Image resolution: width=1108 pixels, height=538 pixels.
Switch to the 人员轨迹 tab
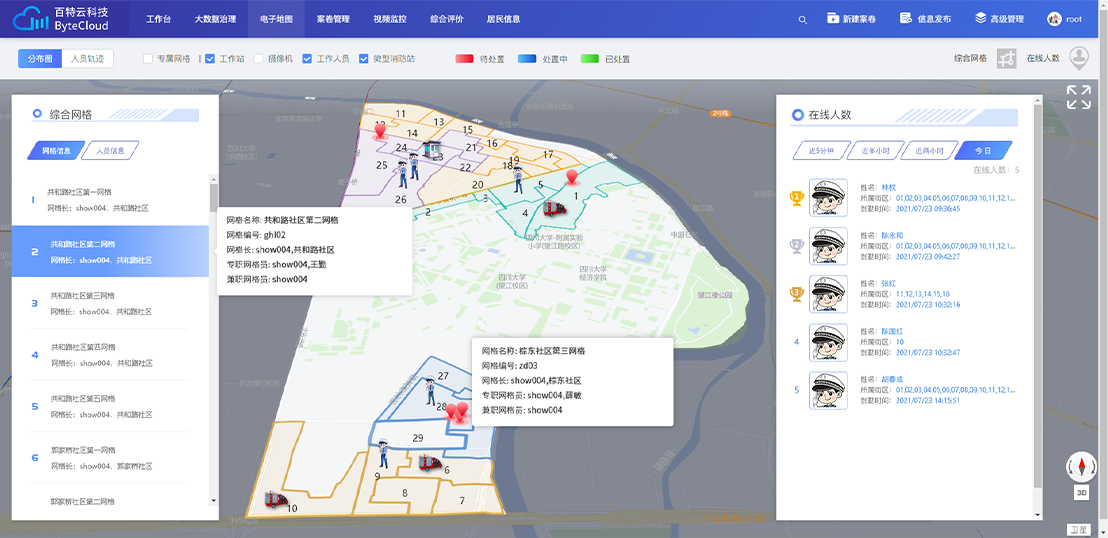(87, 59)
